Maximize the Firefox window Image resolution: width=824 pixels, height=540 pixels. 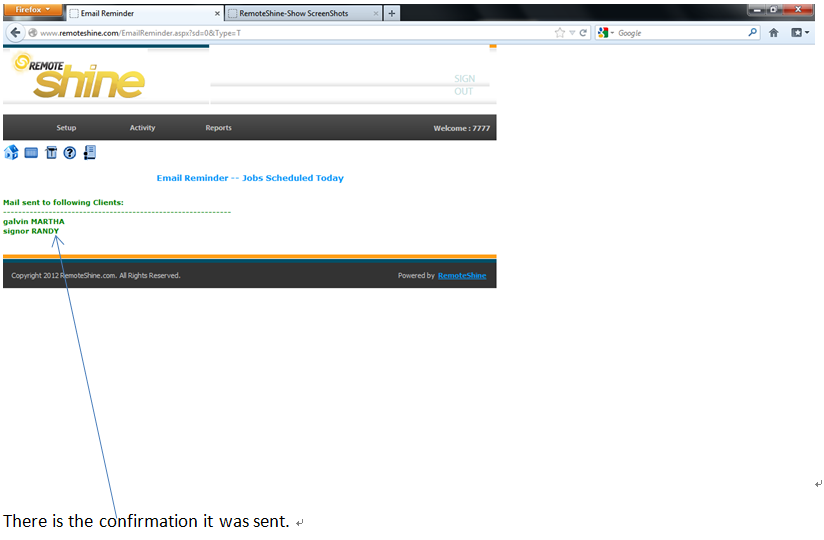[774, 9]
